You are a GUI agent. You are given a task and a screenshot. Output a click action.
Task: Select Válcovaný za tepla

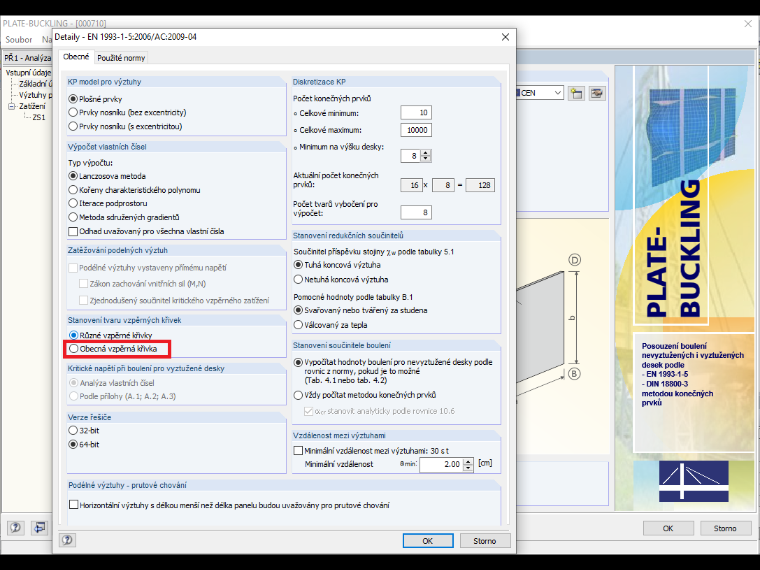pyautogui.click(x=299, y=325)
